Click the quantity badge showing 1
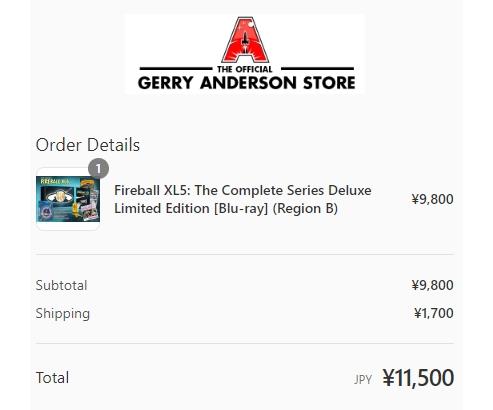The width and height of the screenshot is (493, 410). click(98, 169)
